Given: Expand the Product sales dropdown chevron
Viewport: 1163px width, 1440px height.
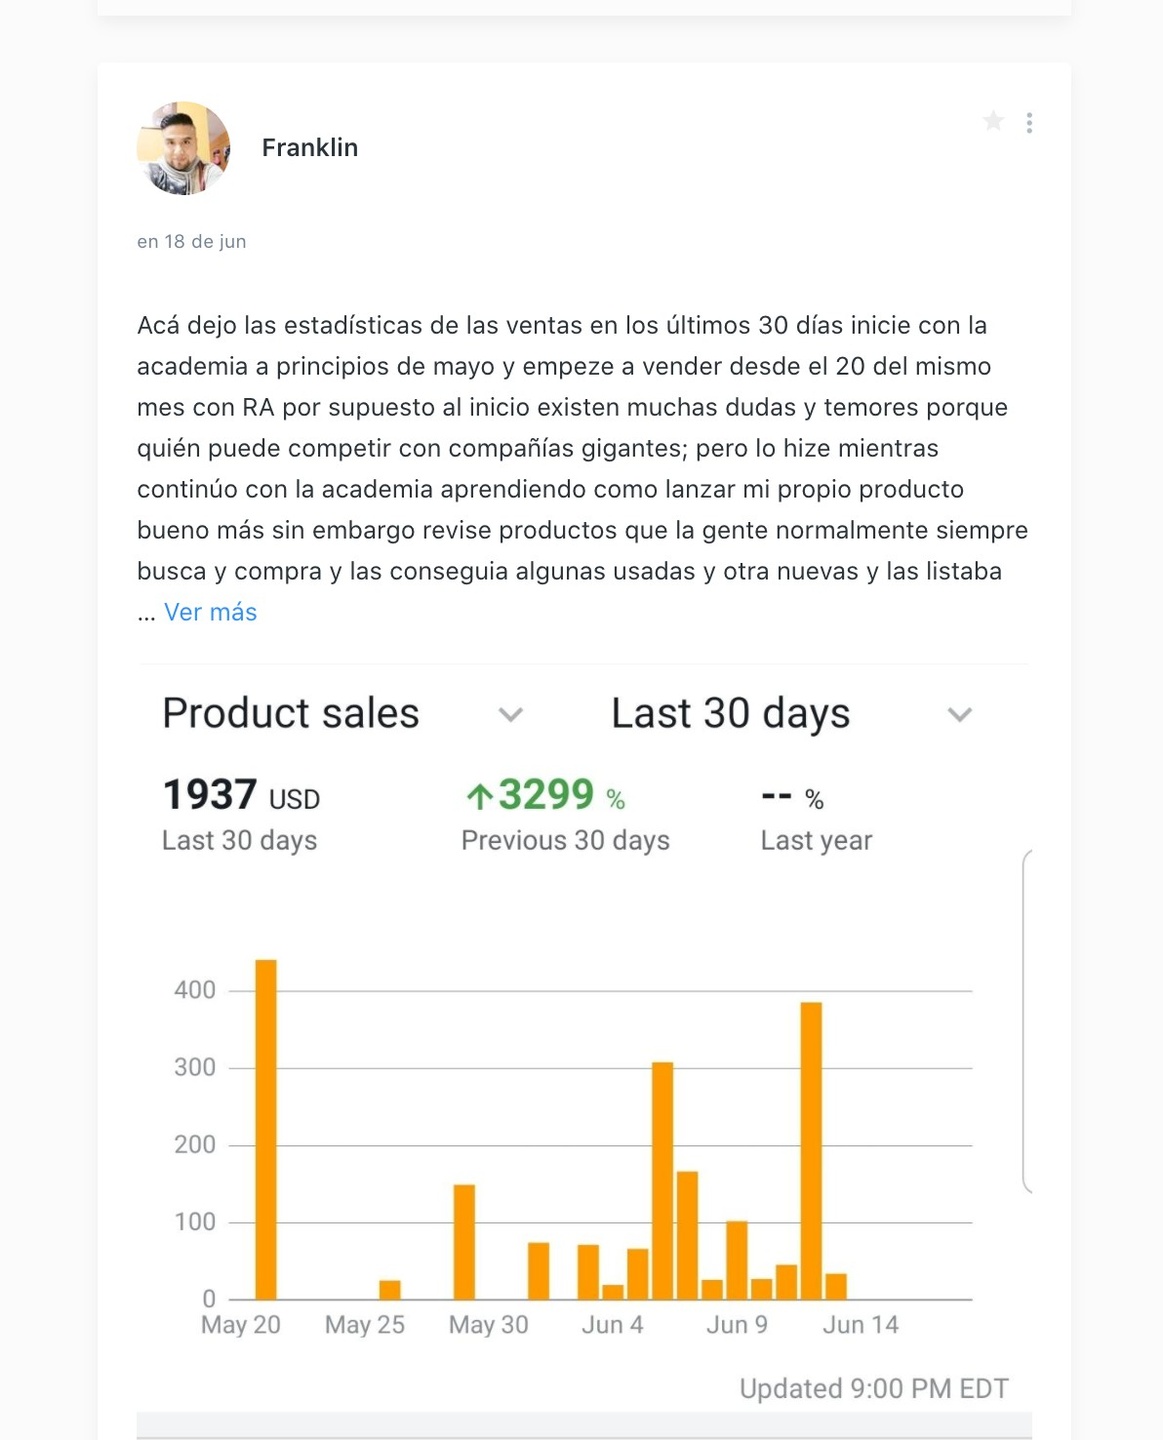Looking at the screenshot, I should [511, 714].
